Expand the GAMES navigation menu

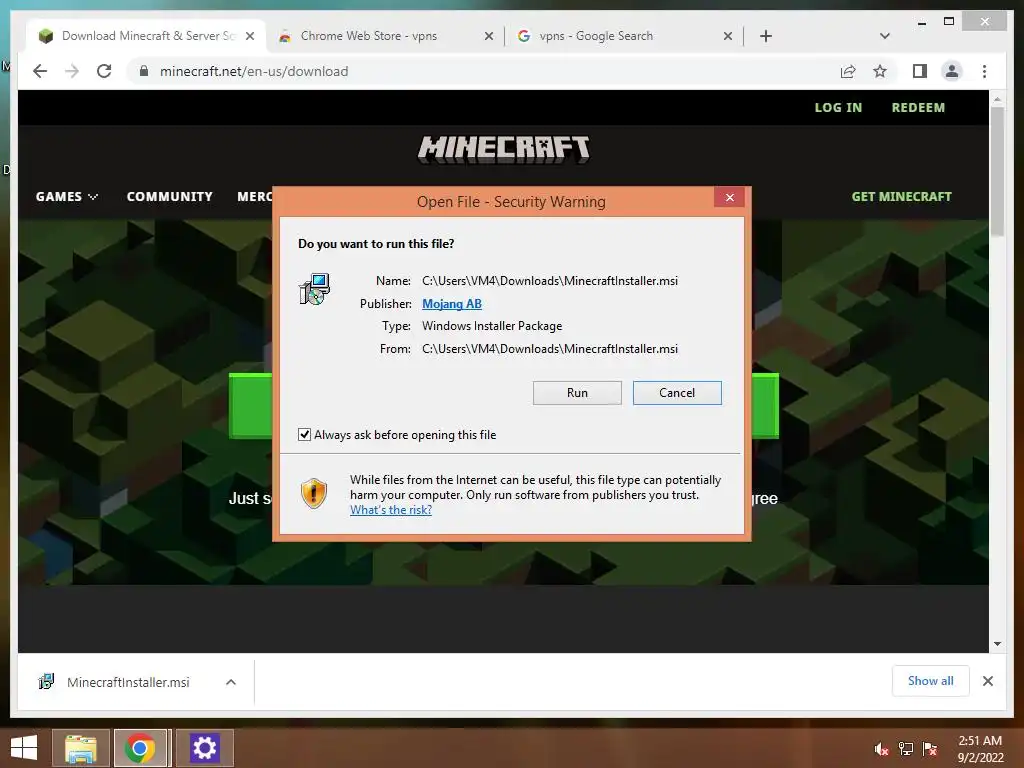[x=67, y=197]
